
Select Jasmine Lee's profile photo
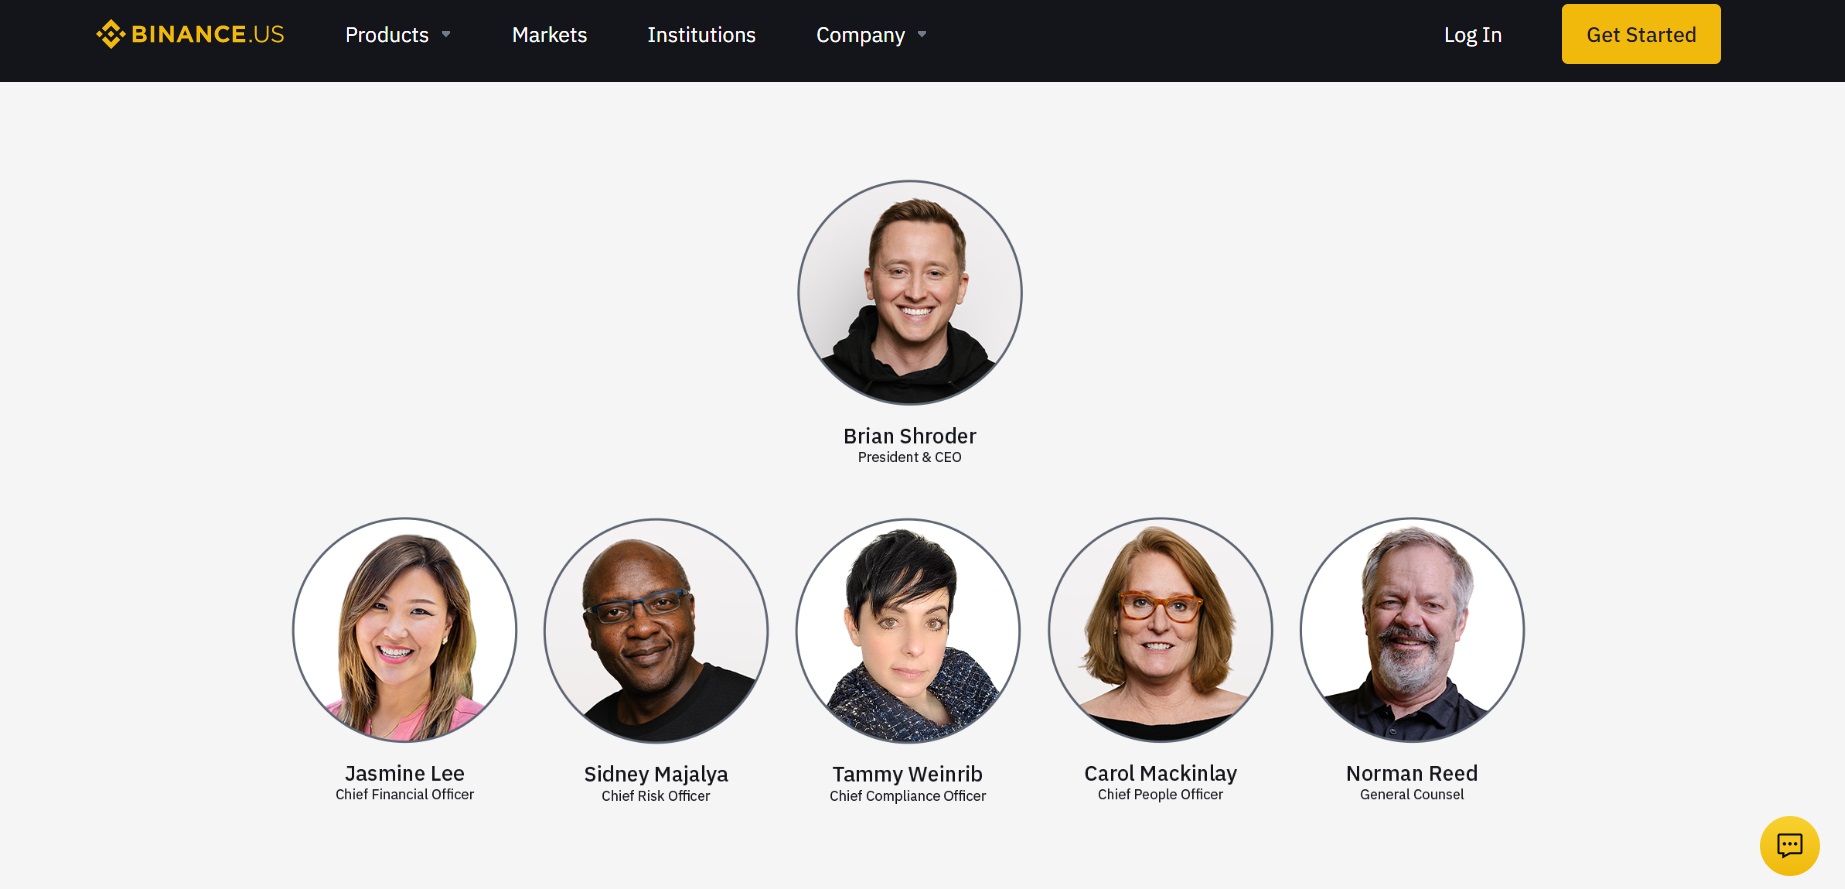click(405, 630)
